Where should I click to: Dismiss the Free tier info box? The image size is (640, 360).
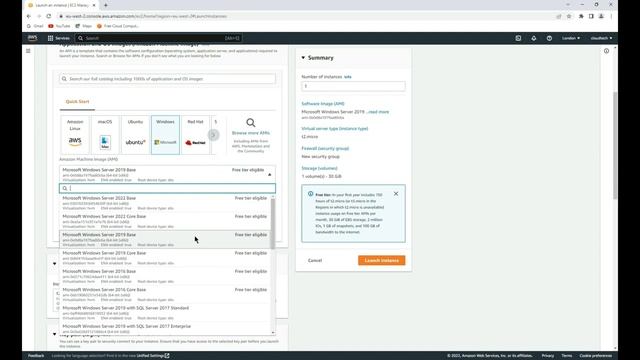396,194
